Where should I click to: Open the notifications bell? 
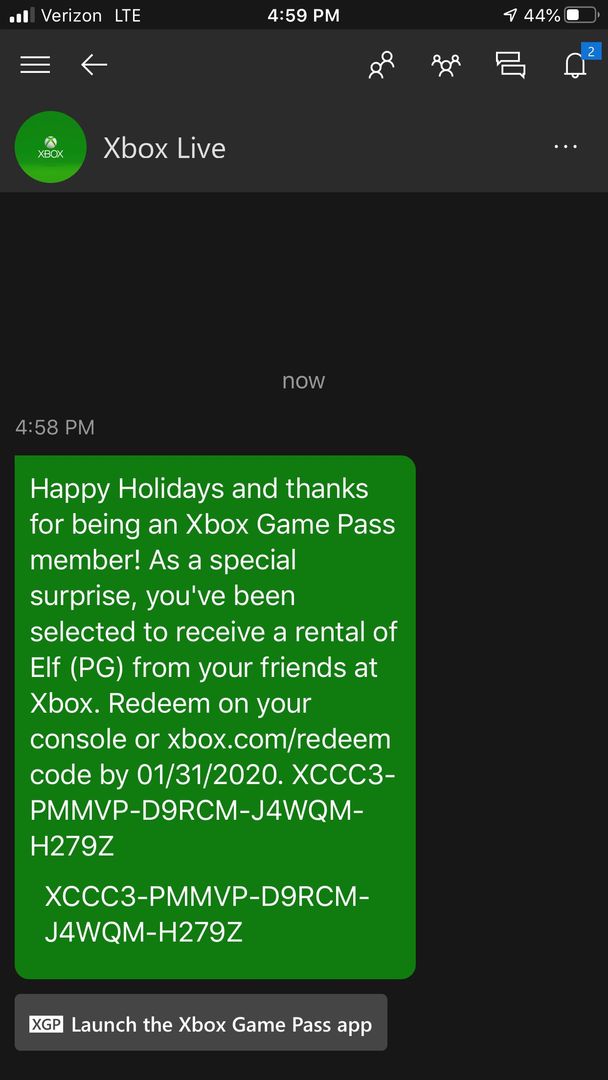point(574,66)
